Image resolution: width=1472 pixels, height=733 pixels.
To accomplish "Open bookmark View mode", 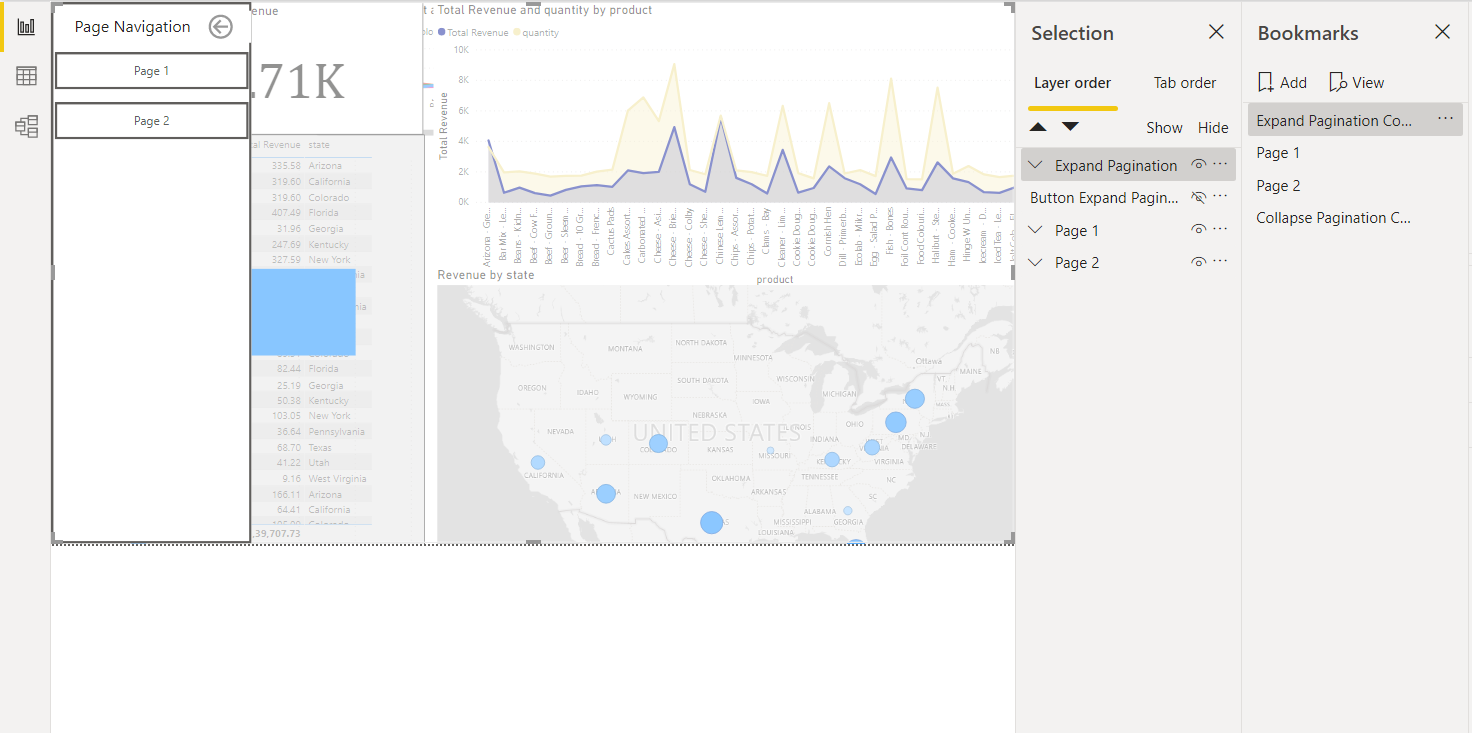I will (1356, 83).
